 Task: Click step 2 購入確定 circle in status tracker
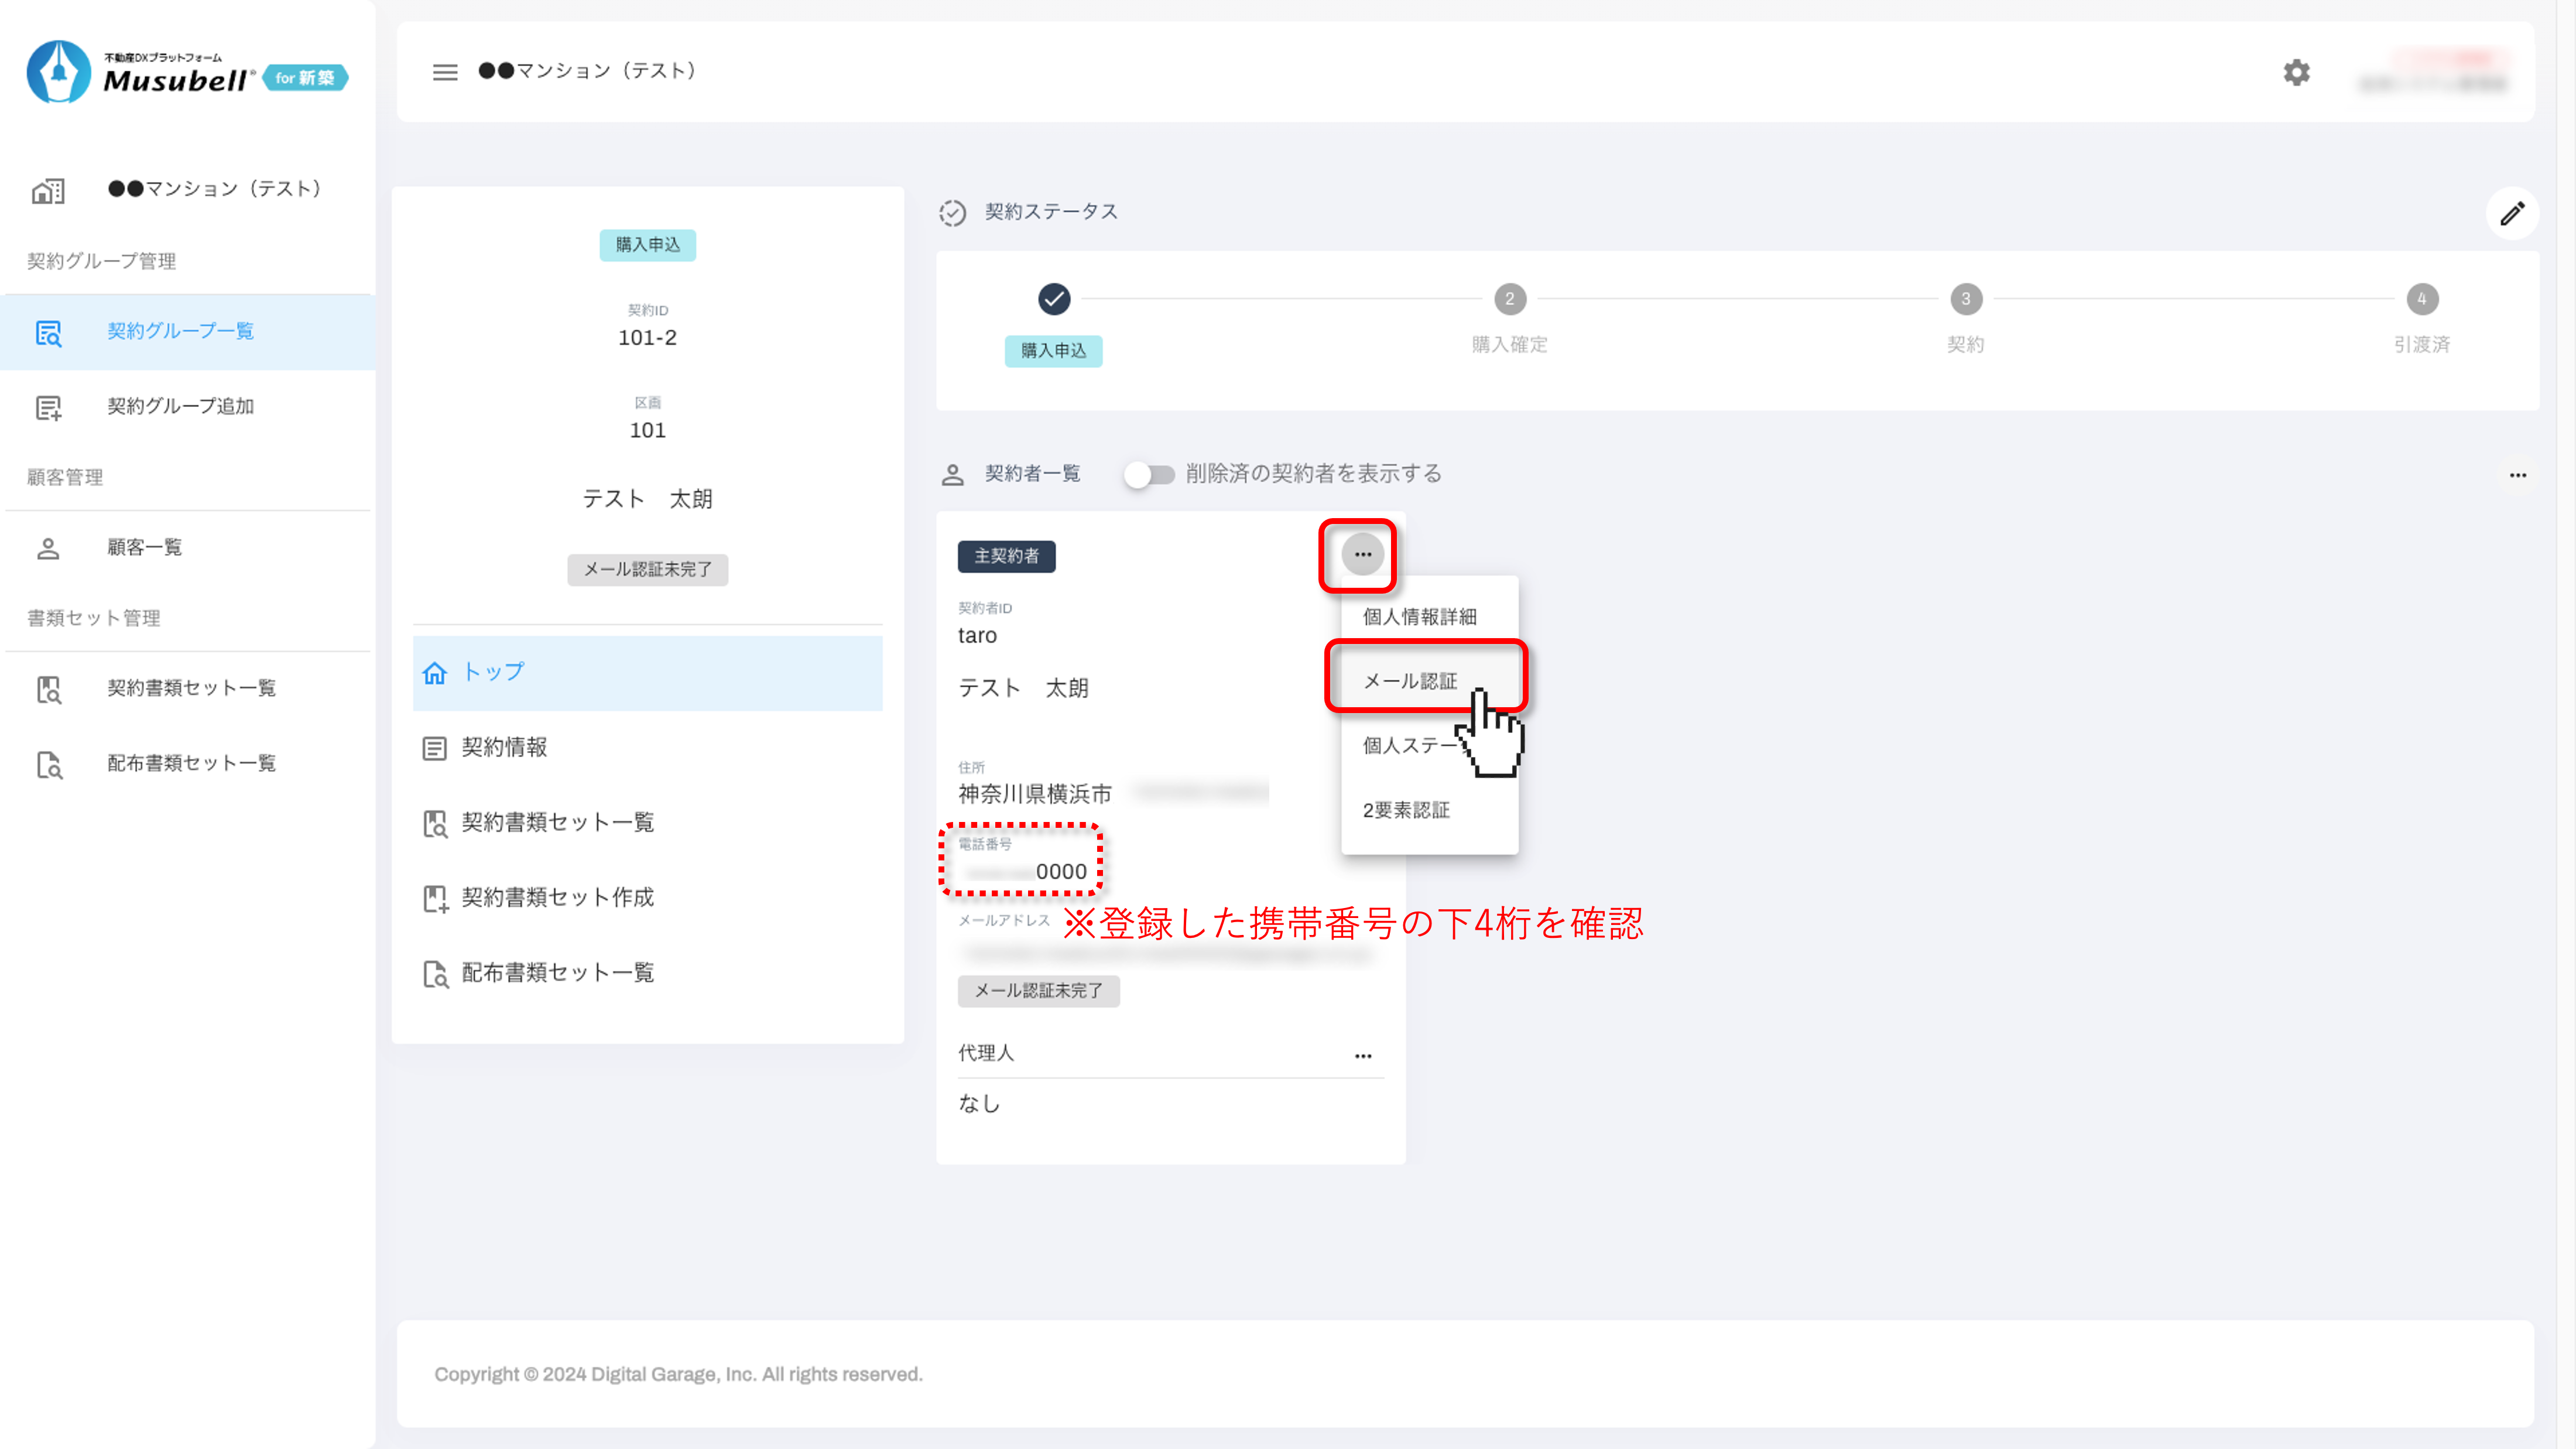[1509, 299]
